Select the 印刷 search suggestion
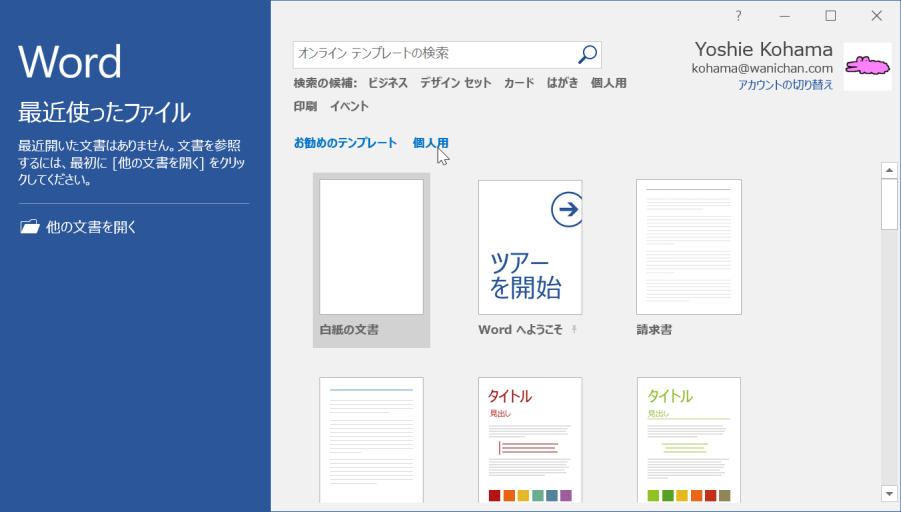The width and height of the screenshot is (901, 512). [305, 106]
